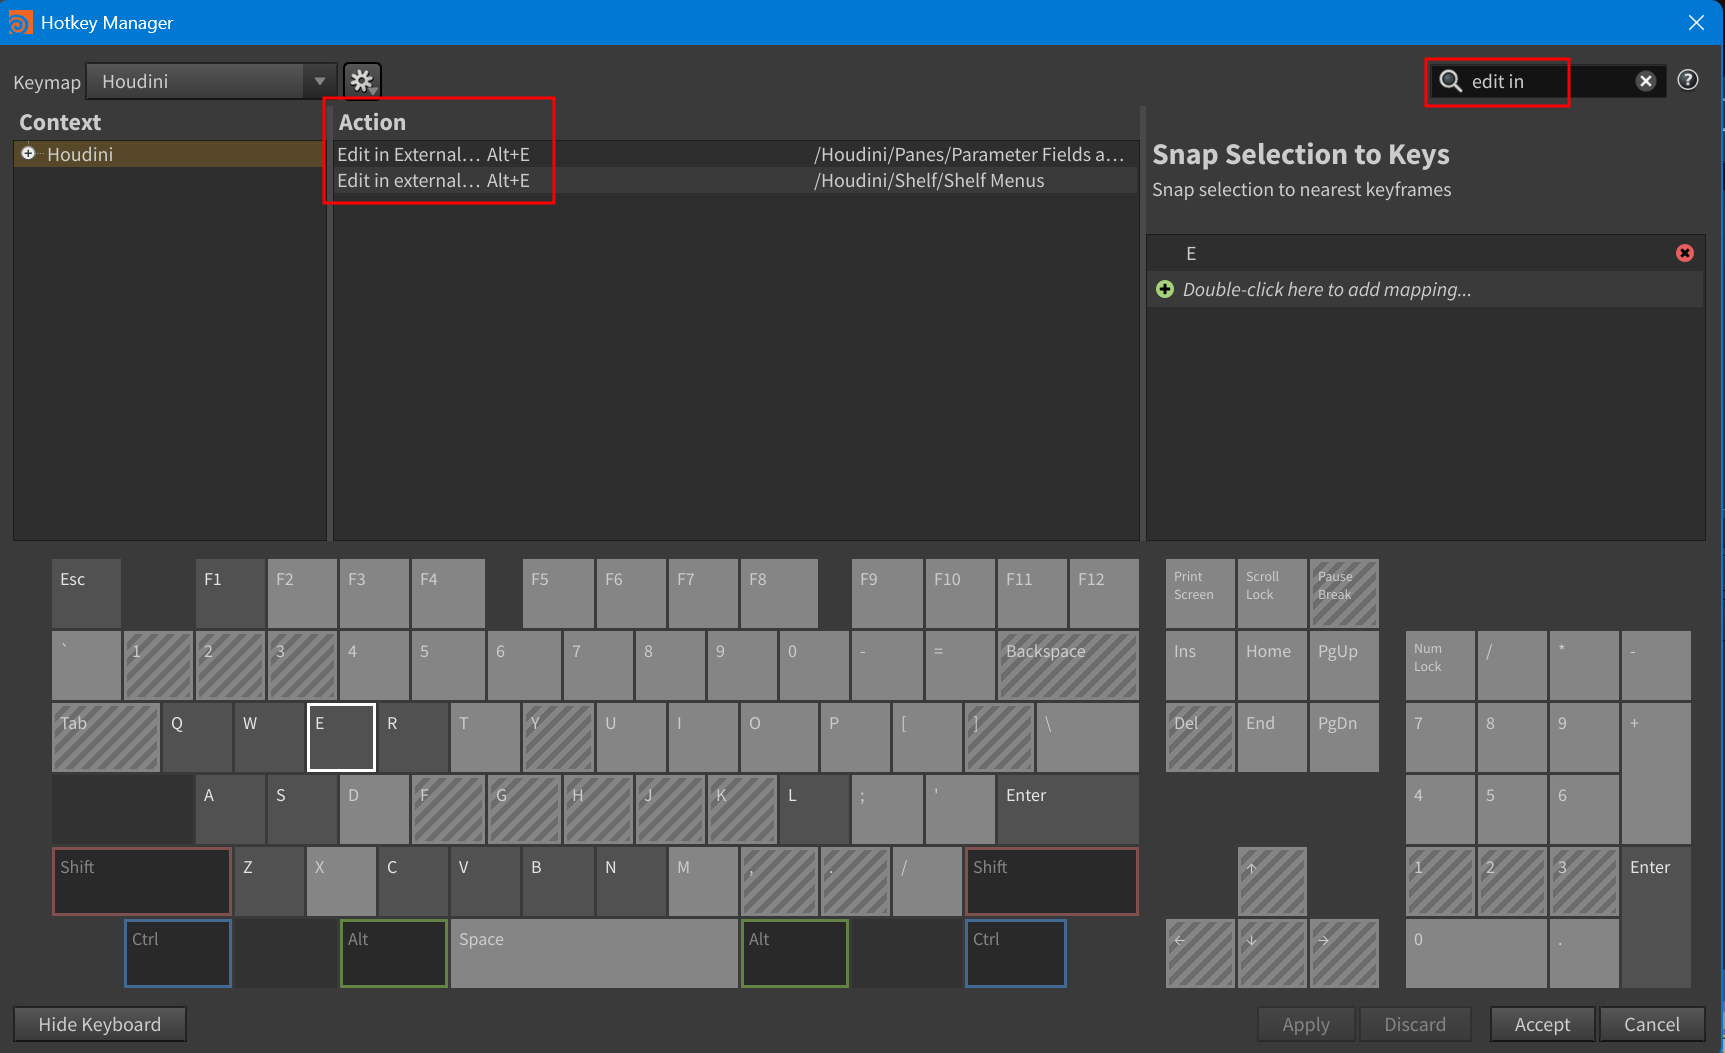Click the down arrow key

1272,953
